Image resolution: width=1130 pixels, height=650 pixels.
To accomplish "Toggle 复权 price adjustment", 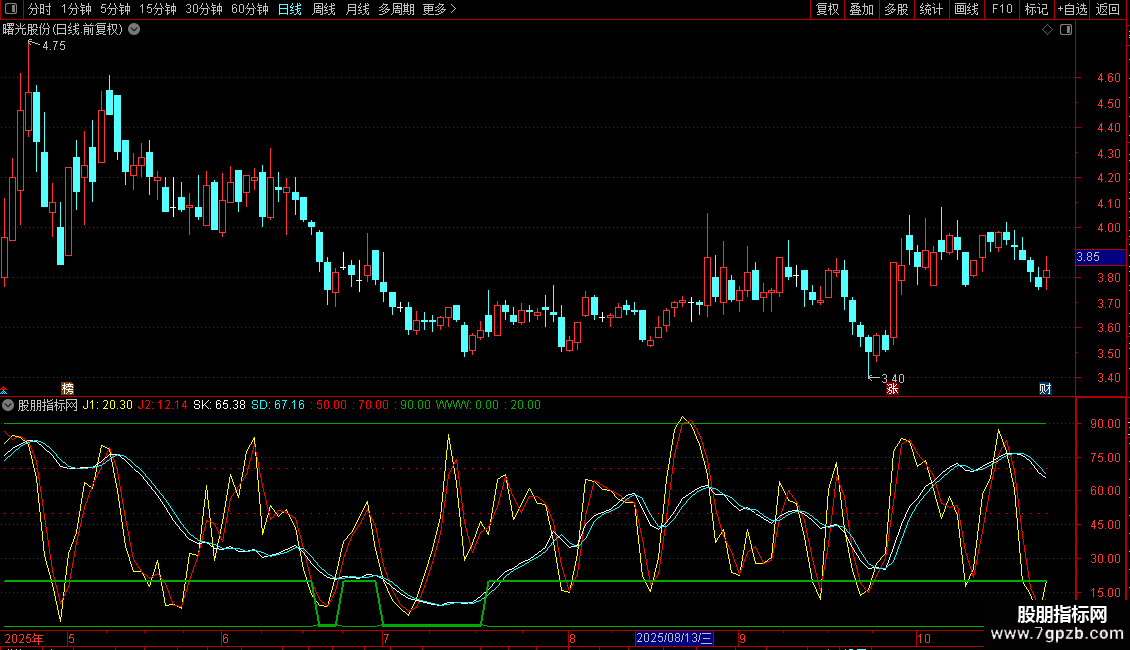I will point(827,9).
